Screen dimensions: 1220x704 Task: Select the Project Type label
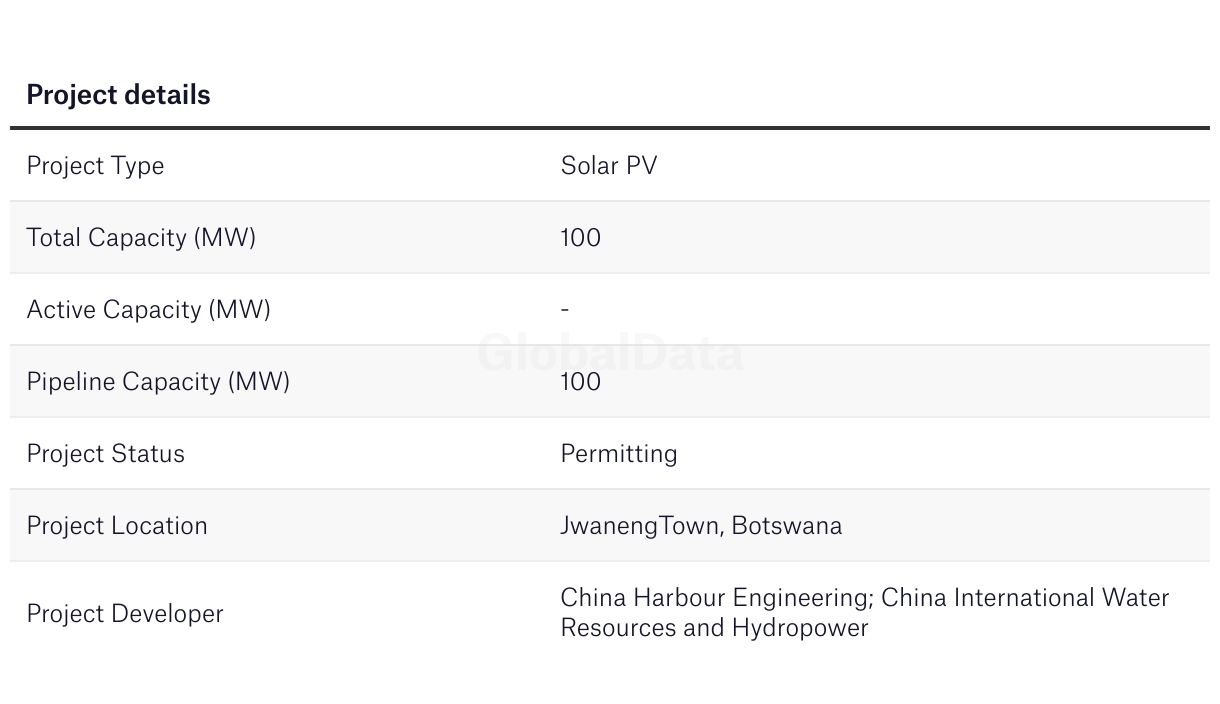point(95,166)
